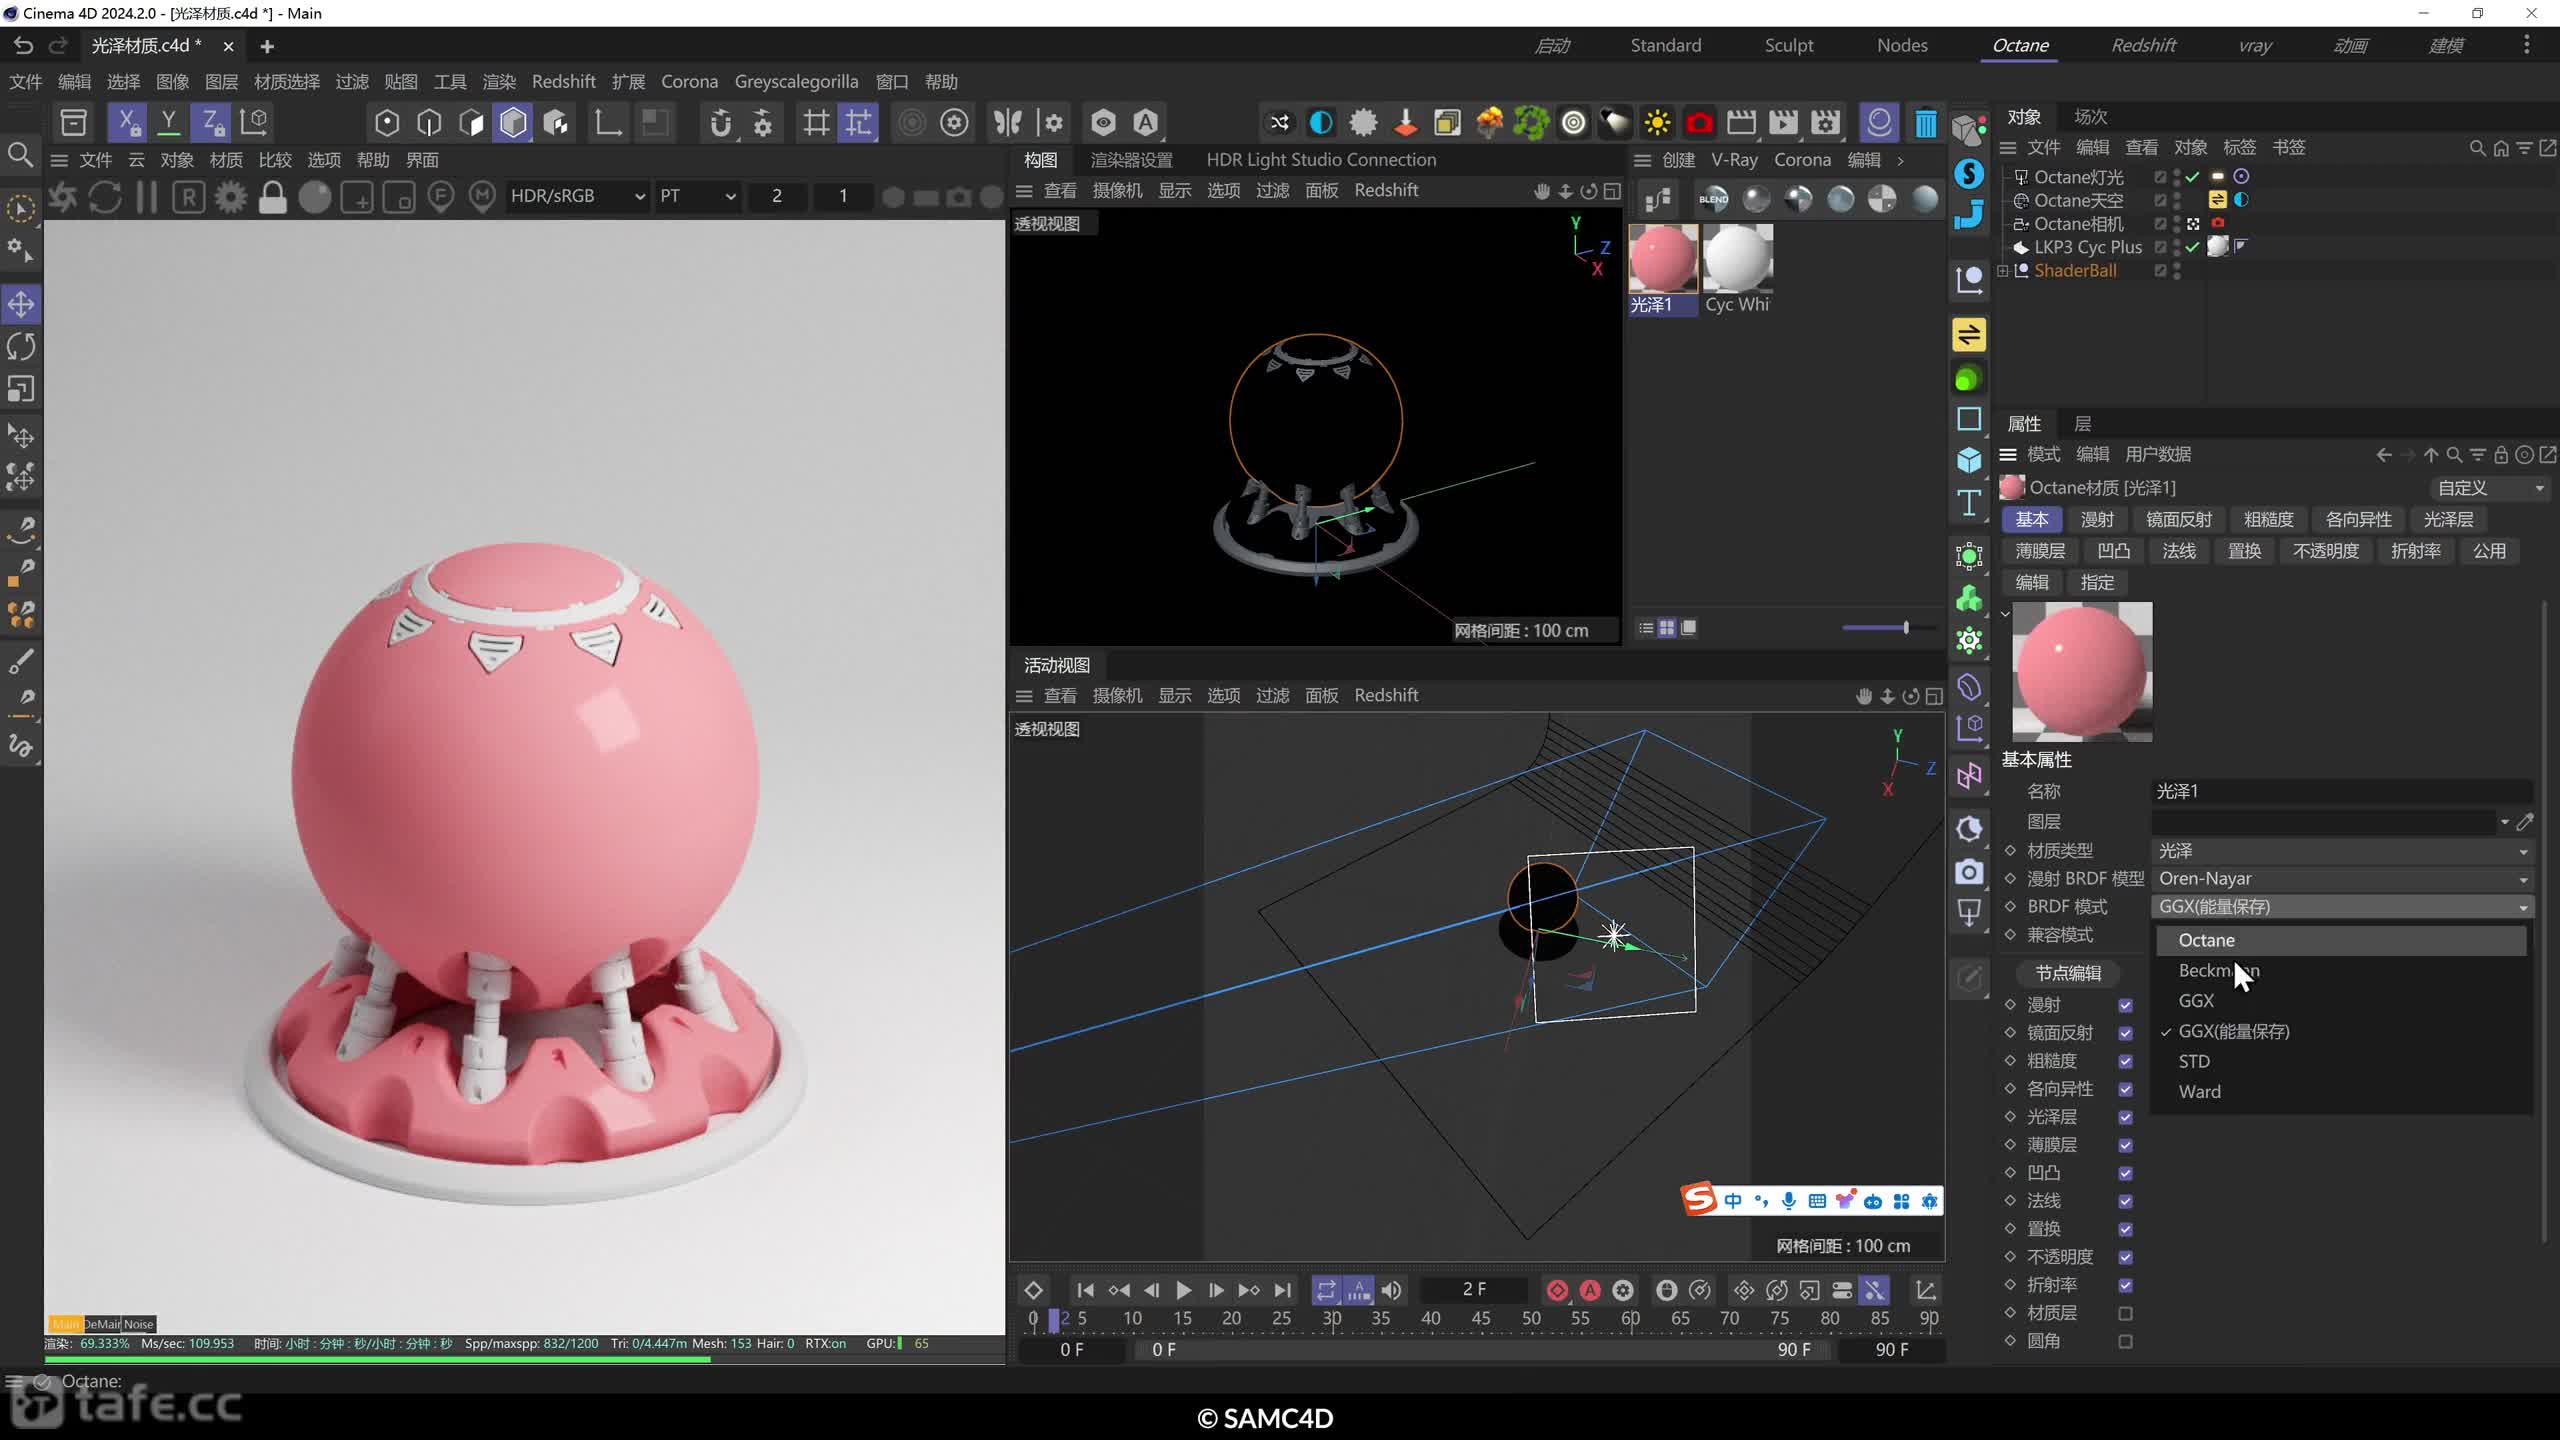2560x1440 pixels.
Task: Click the yellow sun daylight icon in toolbar
Action: 1657,122
